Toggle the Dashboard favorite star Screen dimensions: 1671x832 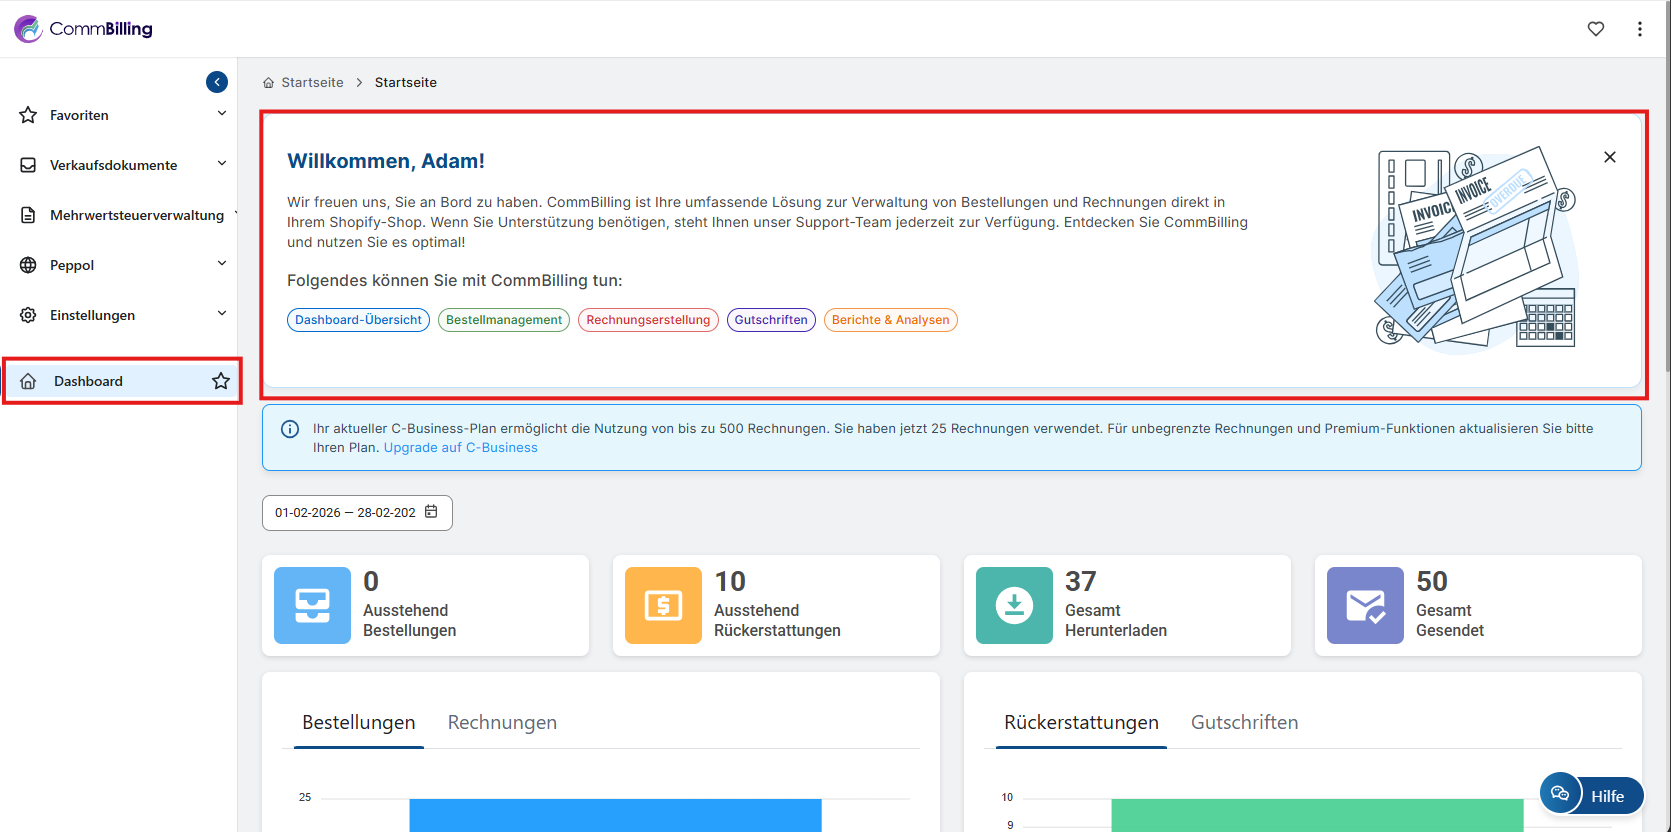click(x=221, y=381)
